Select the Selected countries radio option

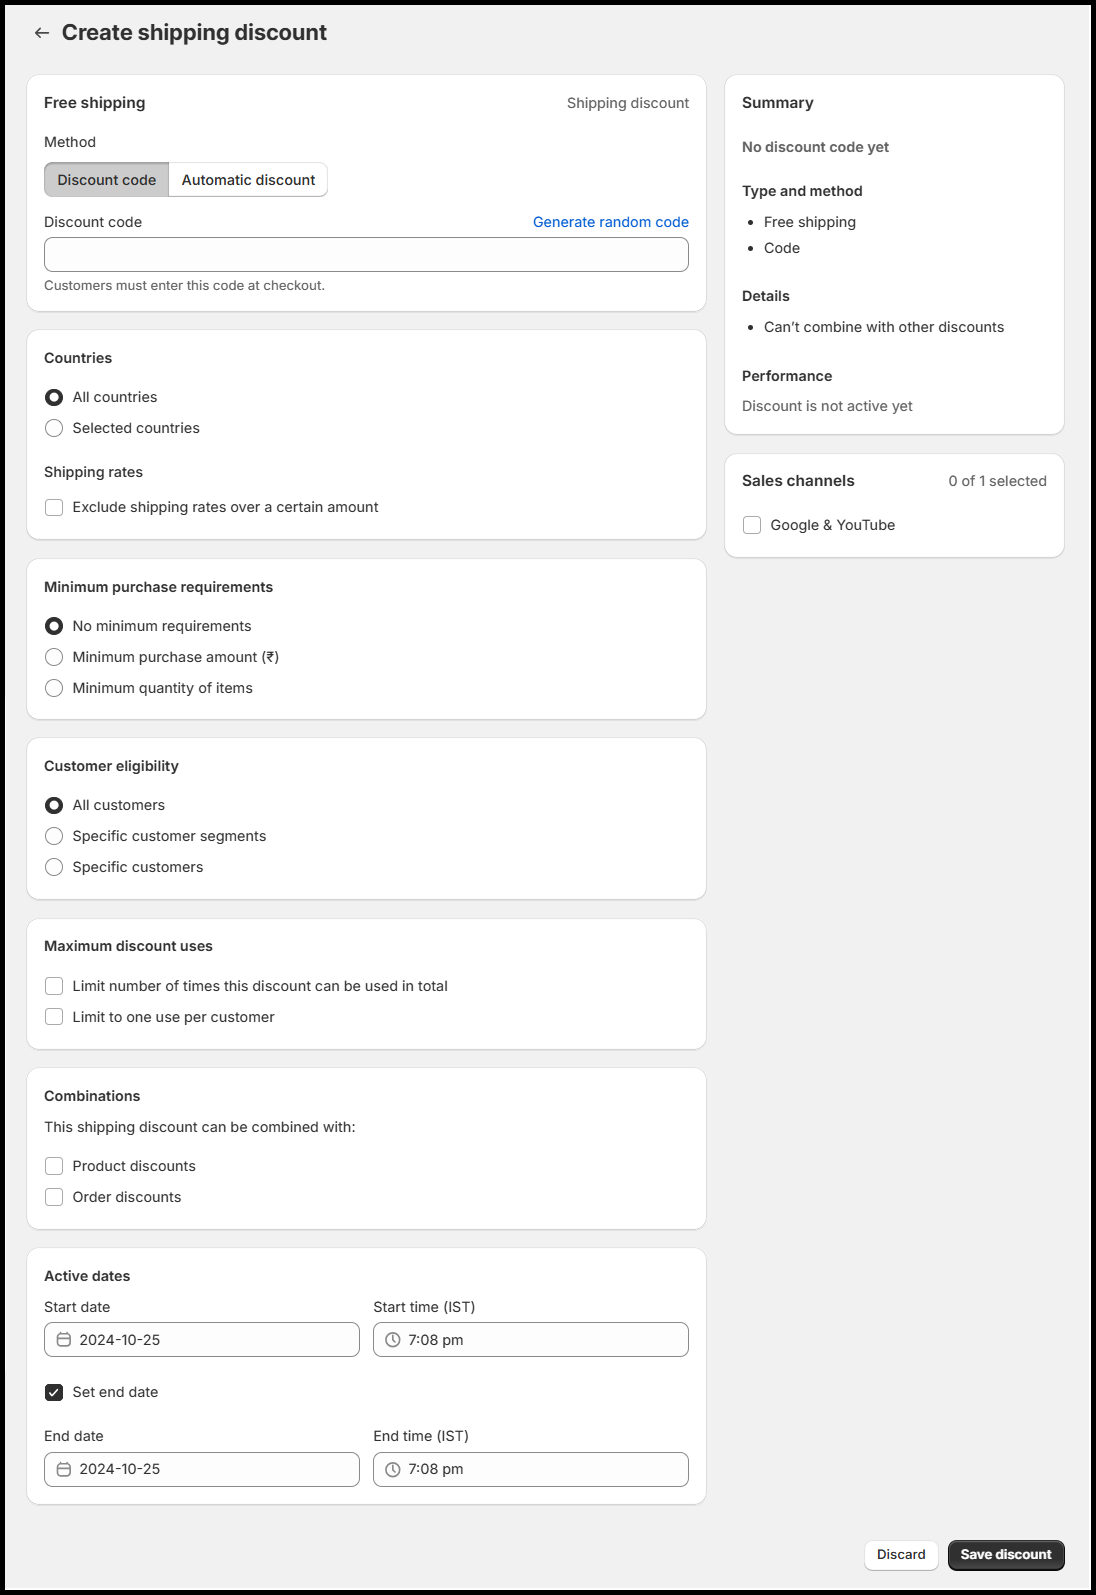coord(54,428)
